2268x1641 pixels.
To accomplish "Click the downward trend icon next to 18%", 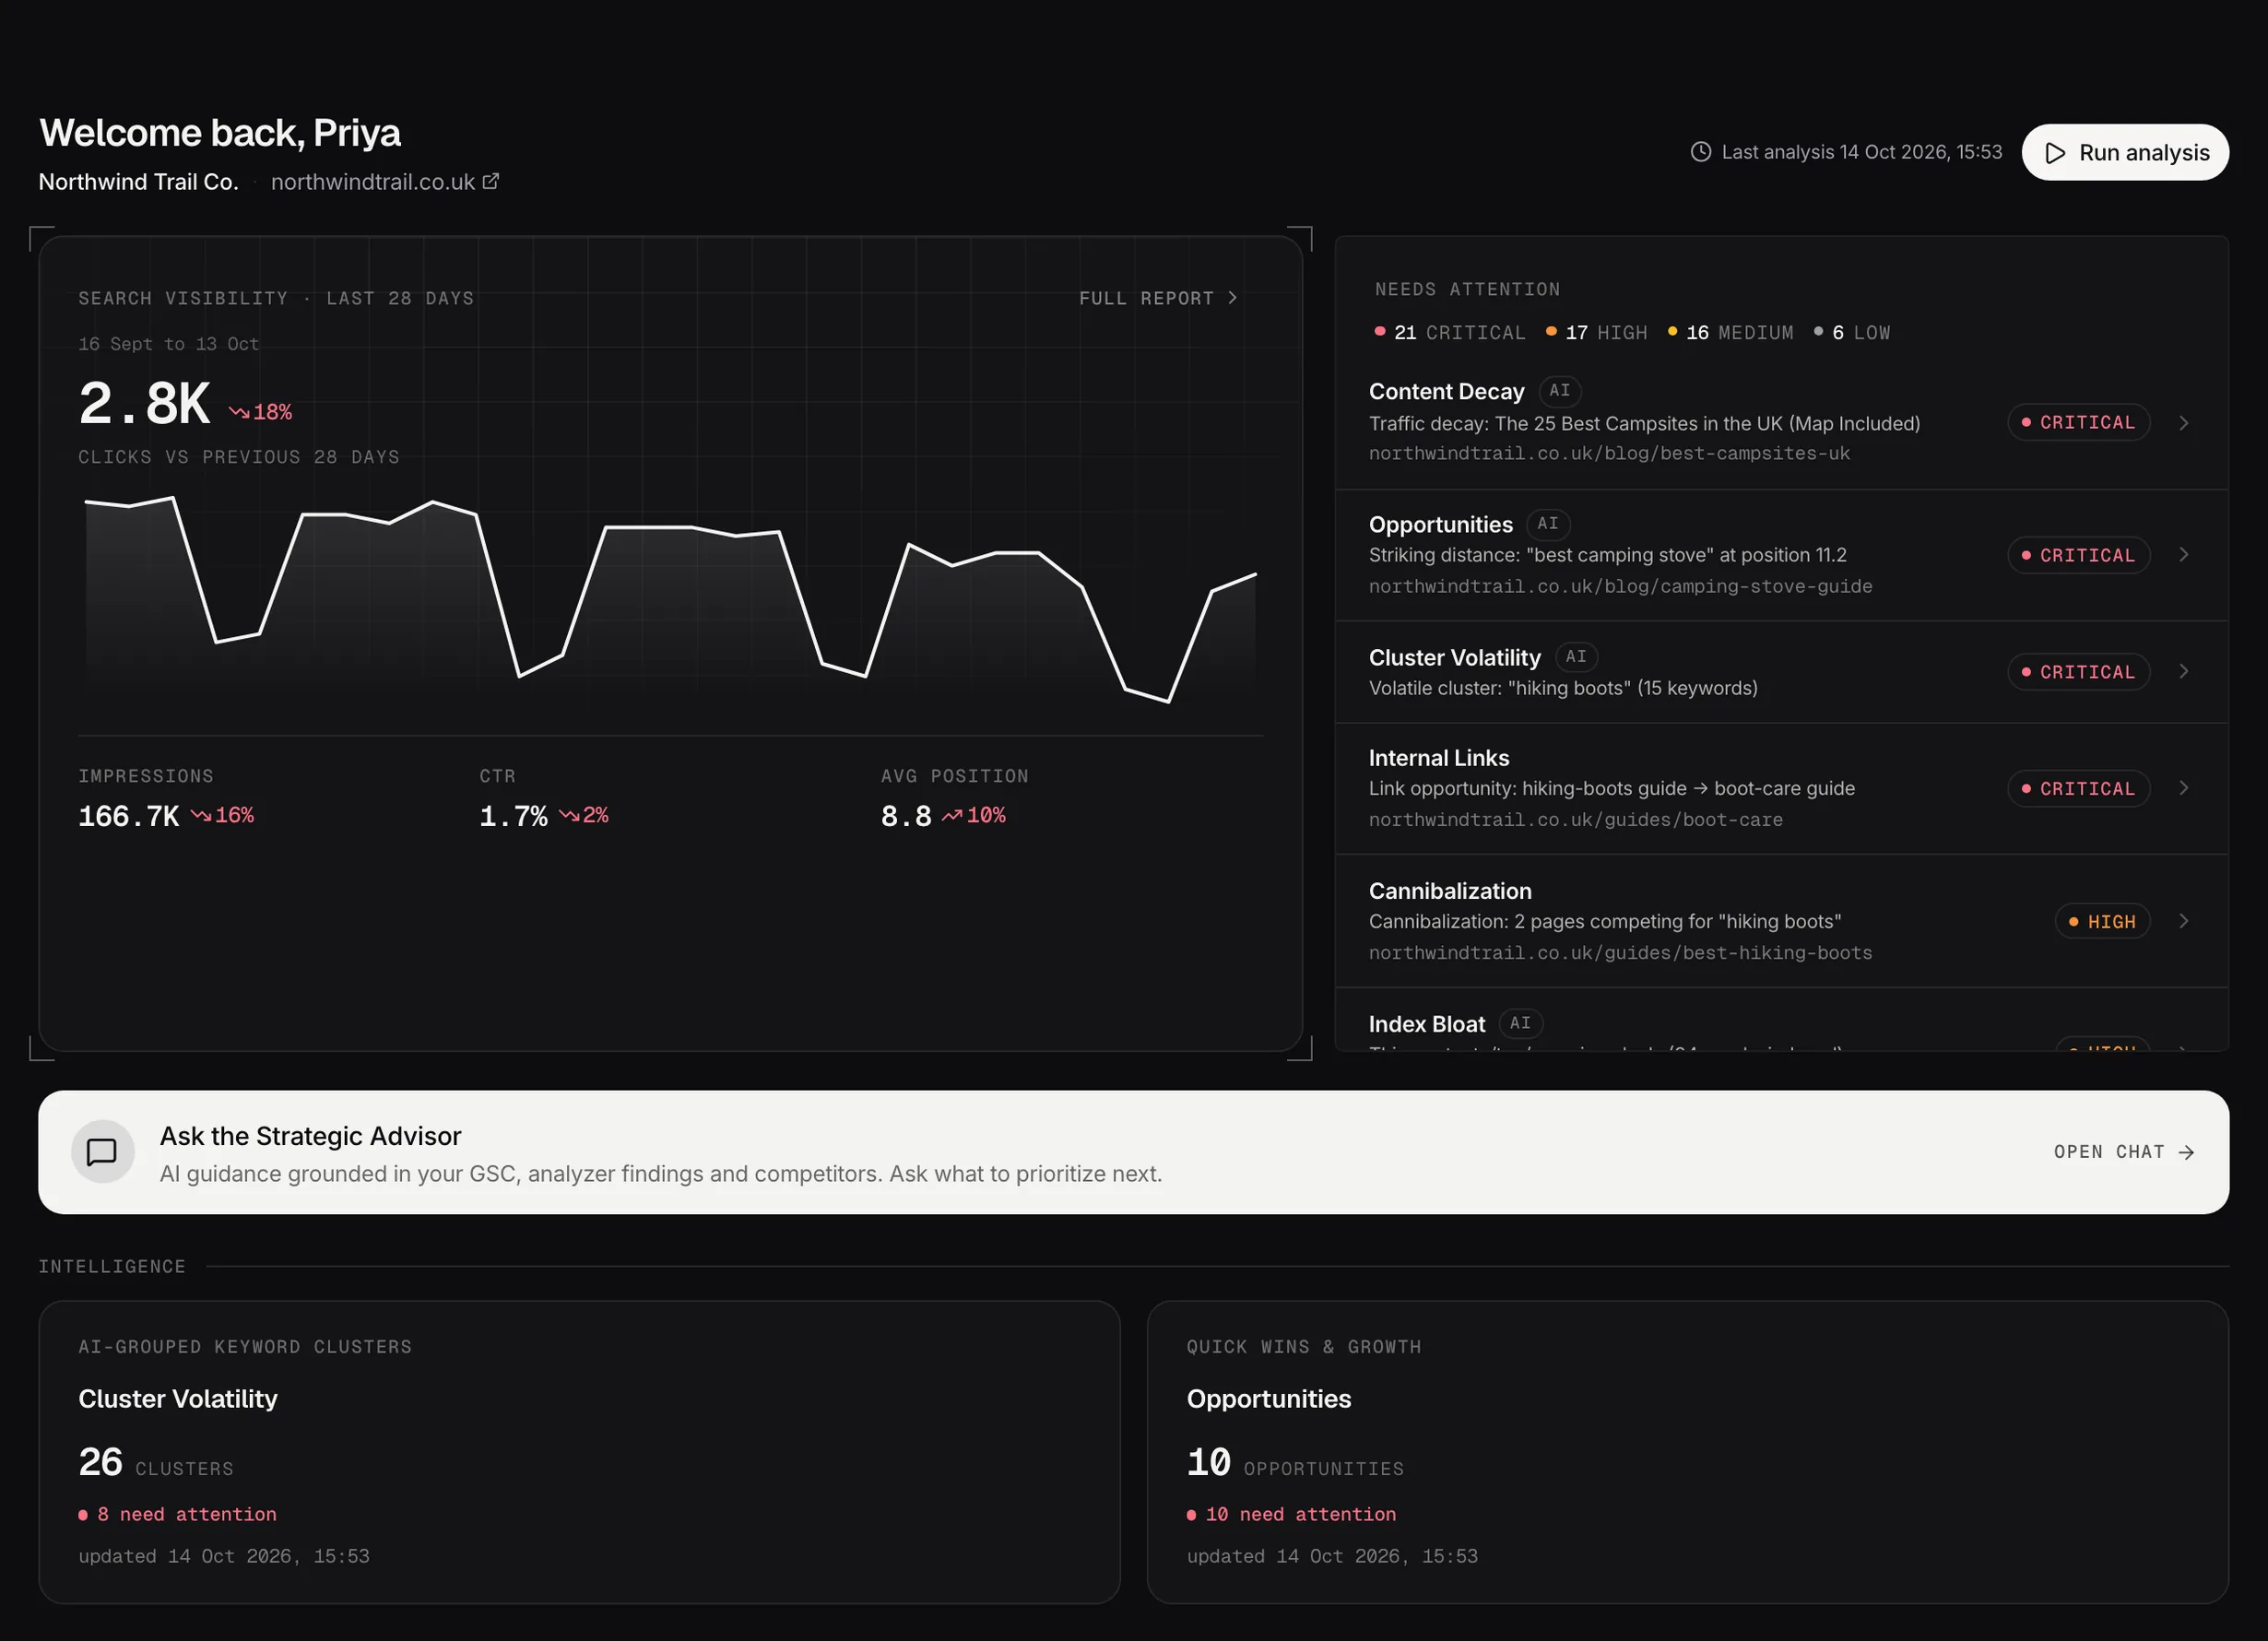I will pyautogui.click(x=238, y=412).
